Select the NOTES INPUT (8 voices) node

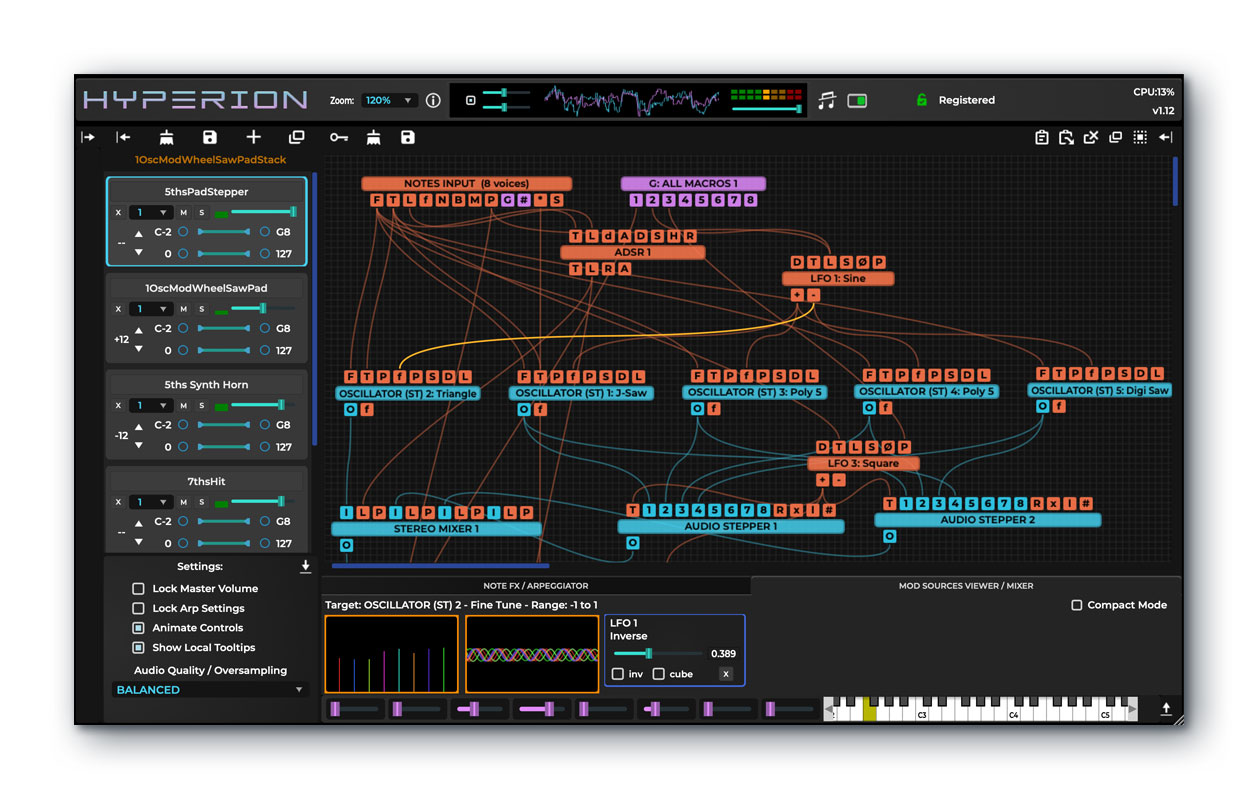click(x=466, y=184)
